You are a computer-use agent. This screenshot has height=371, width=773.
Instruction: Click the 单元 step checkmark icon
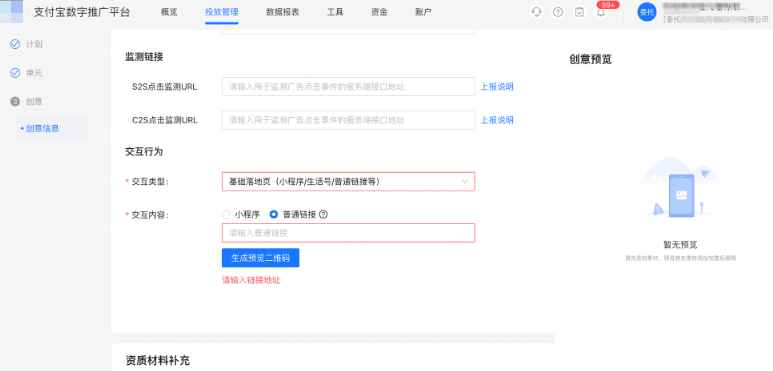click(15, 73)
